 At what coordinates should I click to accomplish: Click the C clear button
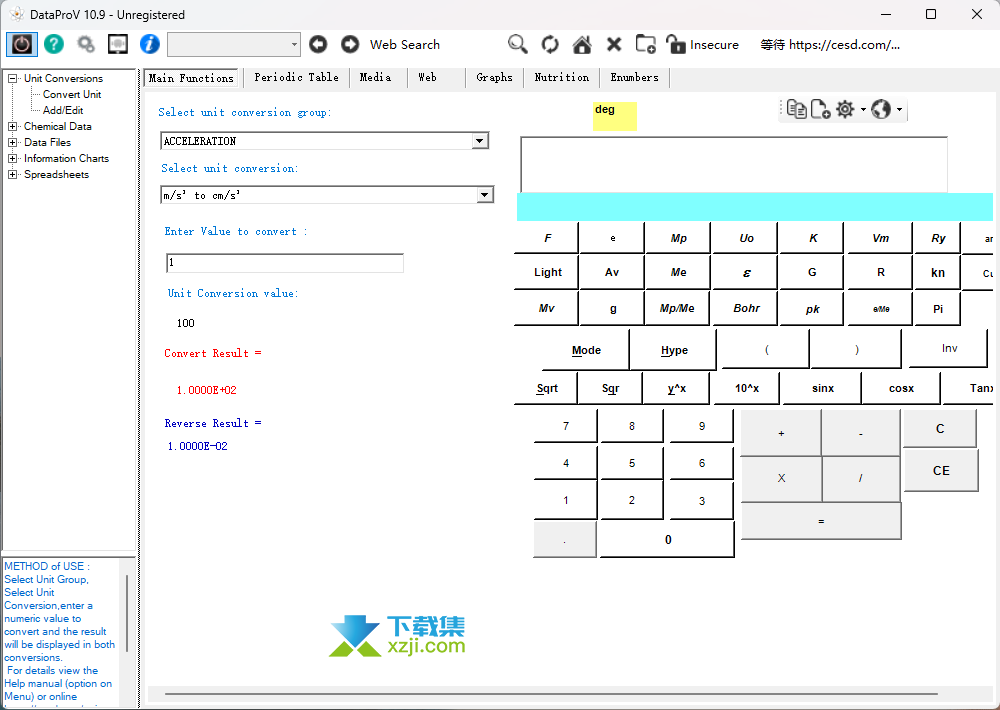pos(940,429)
